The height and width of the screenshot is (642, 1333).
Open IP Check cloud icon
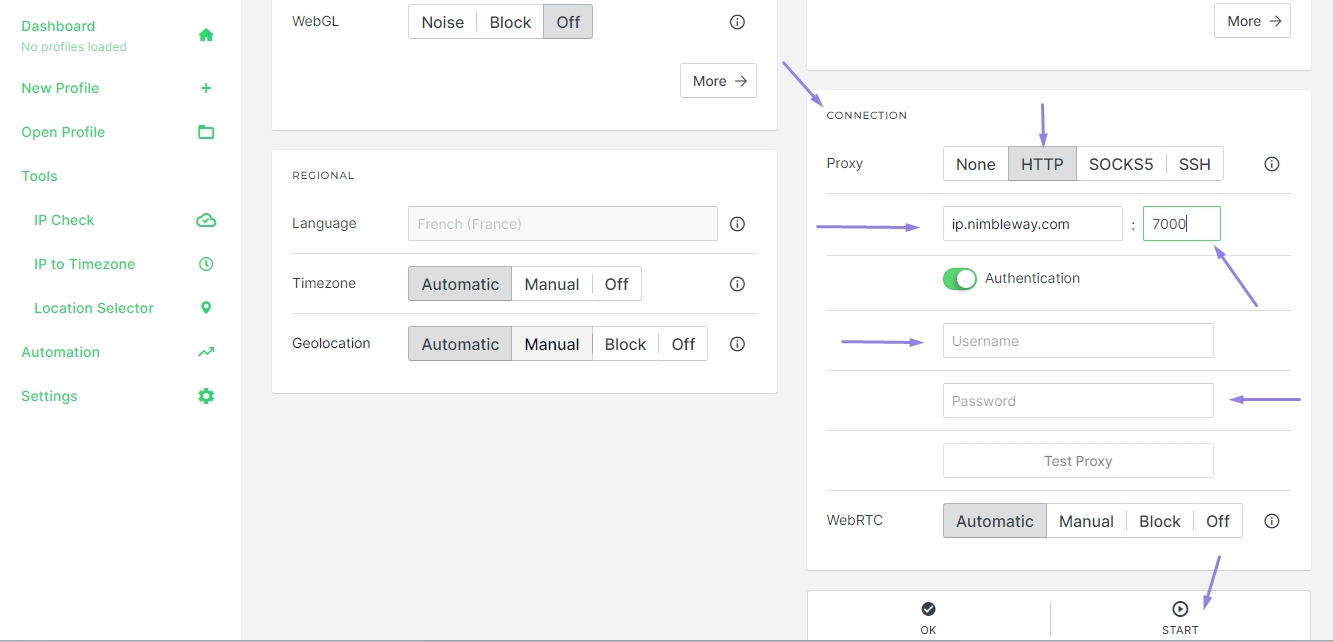[206, 220]
